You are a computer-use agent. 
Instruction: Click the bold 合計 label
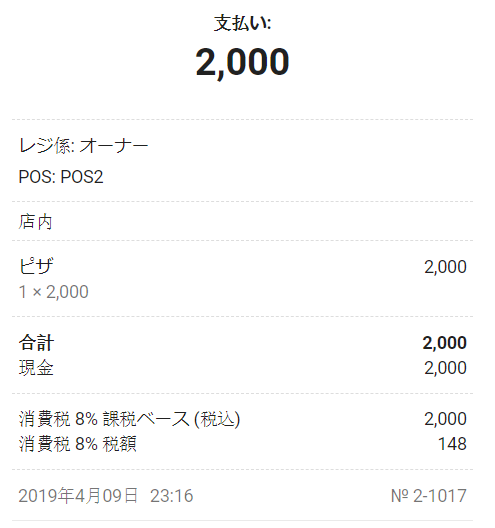(x=36, y=343)
